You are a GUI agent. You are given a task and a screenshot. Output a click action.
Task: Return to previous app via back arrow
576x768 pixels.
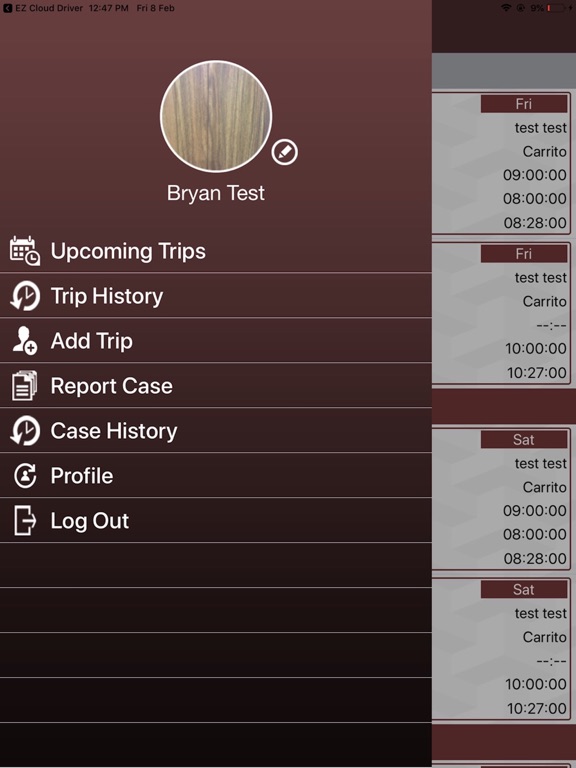7,8
